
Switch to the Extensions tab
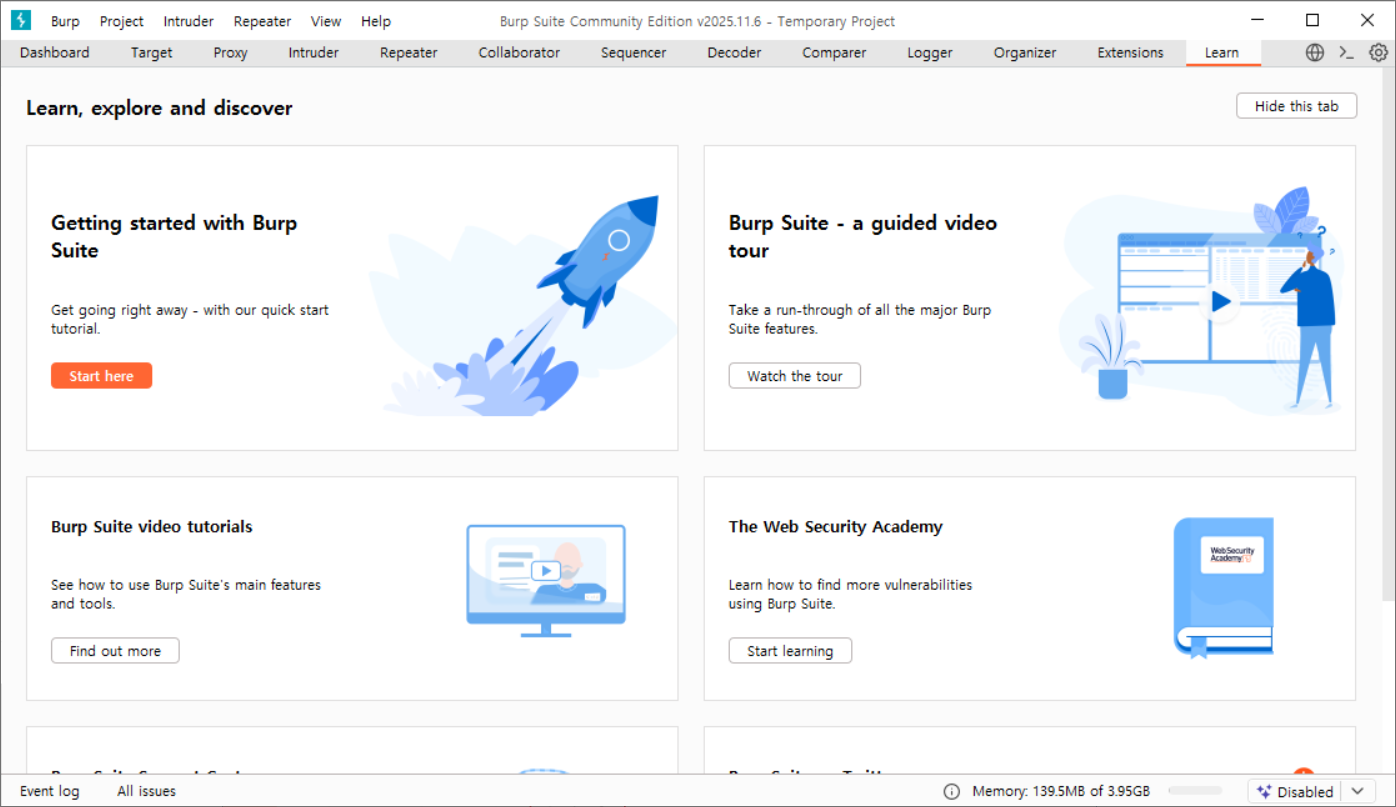[x=1130, y=53]
